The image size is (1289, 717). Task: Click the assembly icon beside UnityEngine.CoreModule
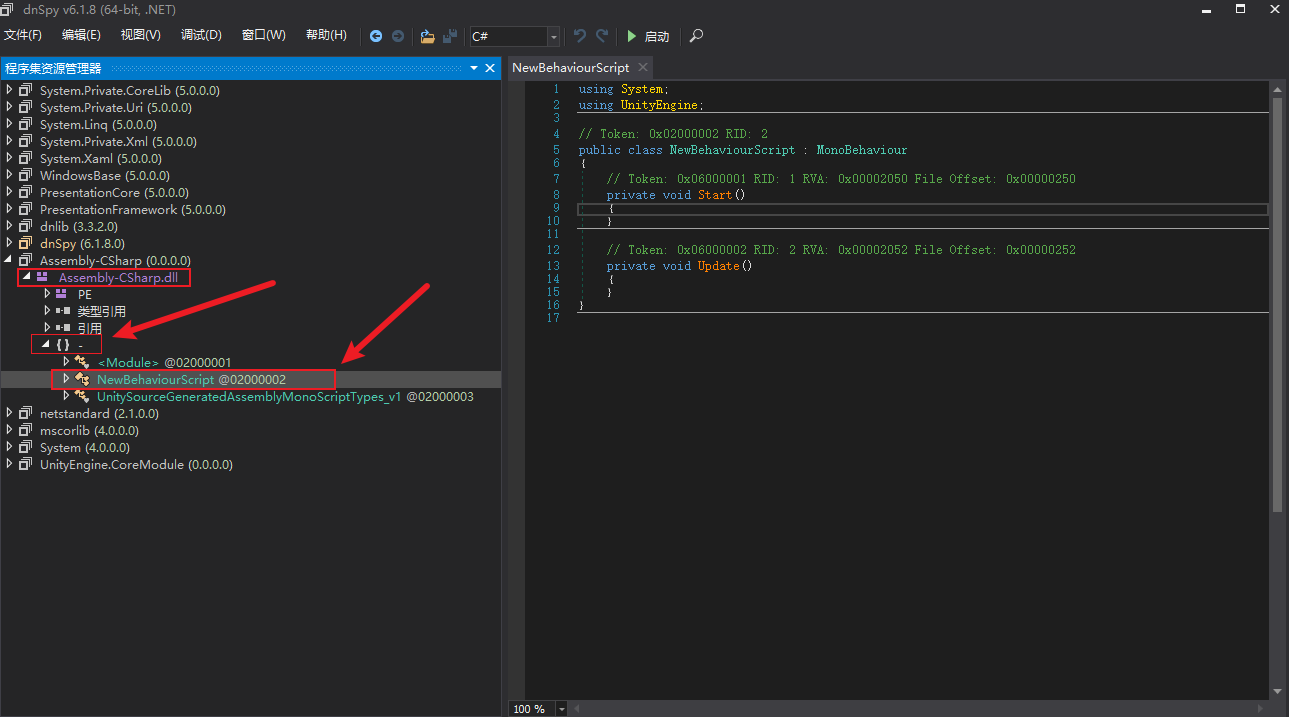[x=26, y=464]
